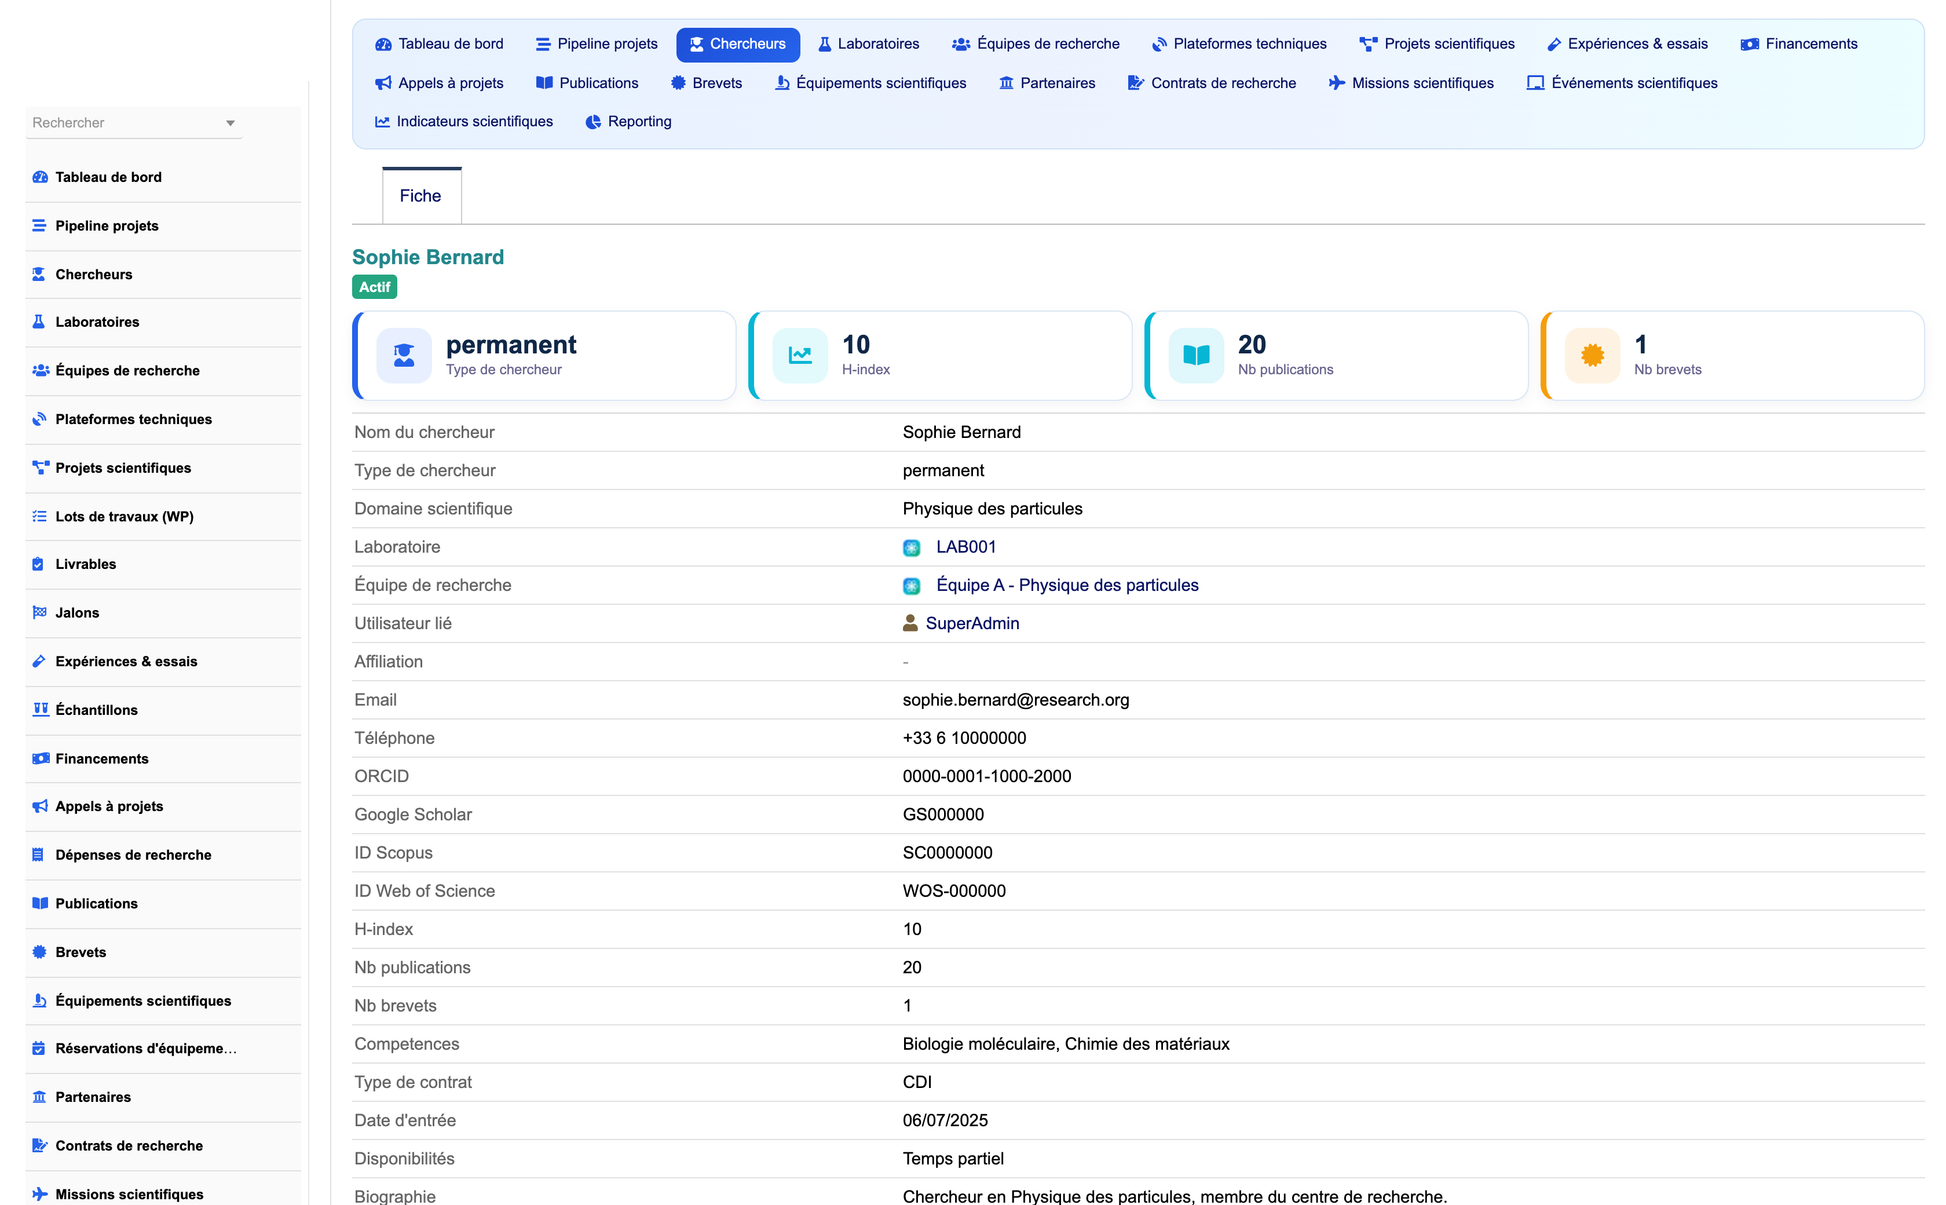Open Expériences & essais in sidebar

(126, 662)
